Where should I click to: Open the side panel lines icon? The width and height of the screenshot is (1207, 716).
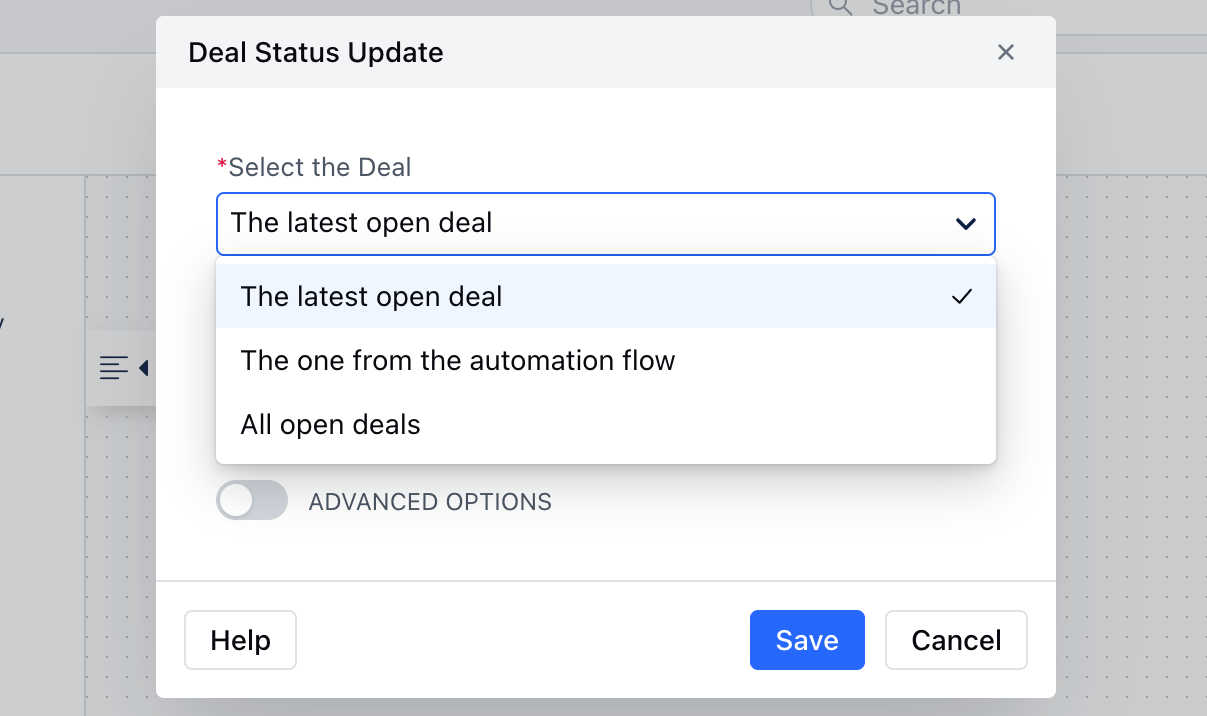coord(113,368)
